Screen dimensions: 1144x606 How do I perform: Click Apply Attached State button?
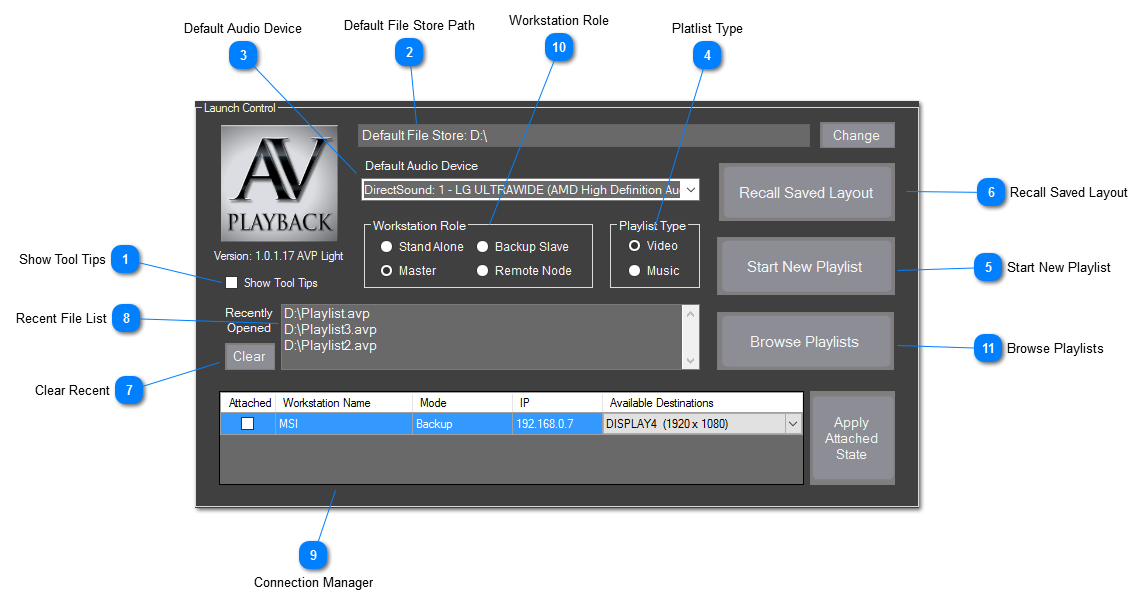(851, 438)
